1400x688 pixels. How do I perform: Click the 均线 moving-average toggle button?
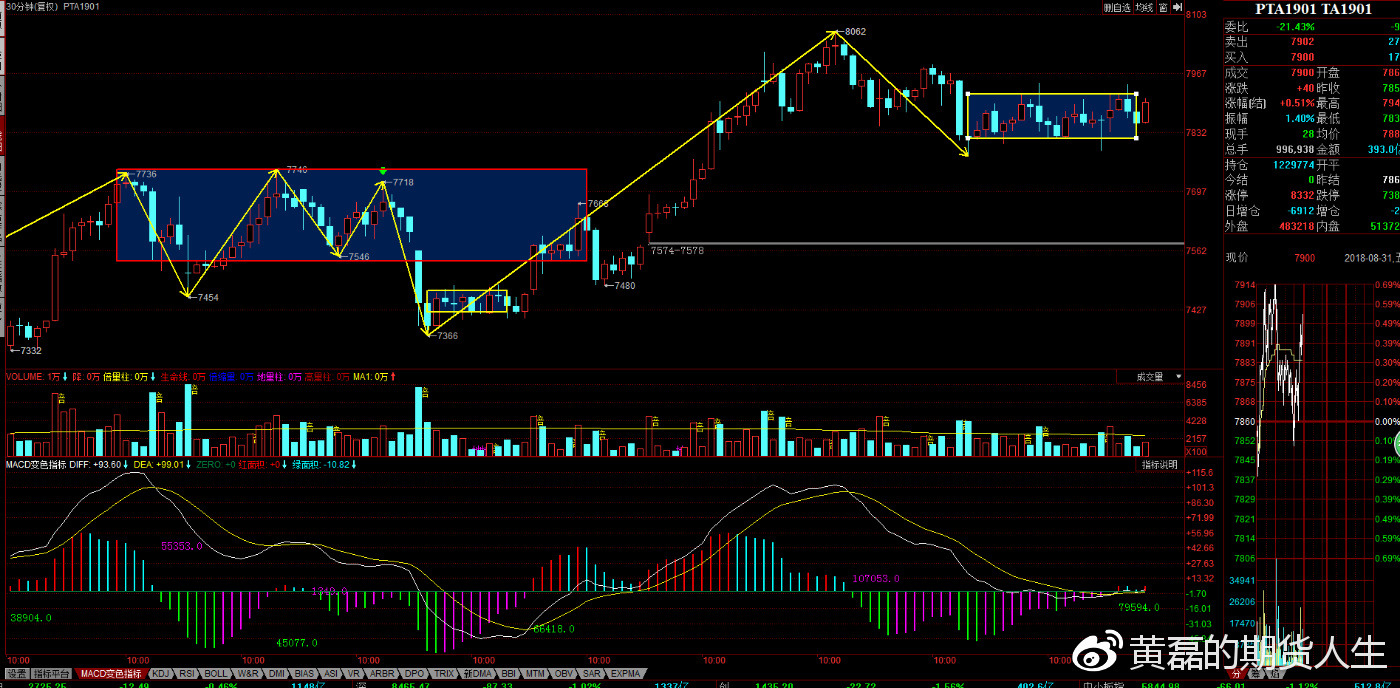pyautogui.click(x=1145, y=7)
